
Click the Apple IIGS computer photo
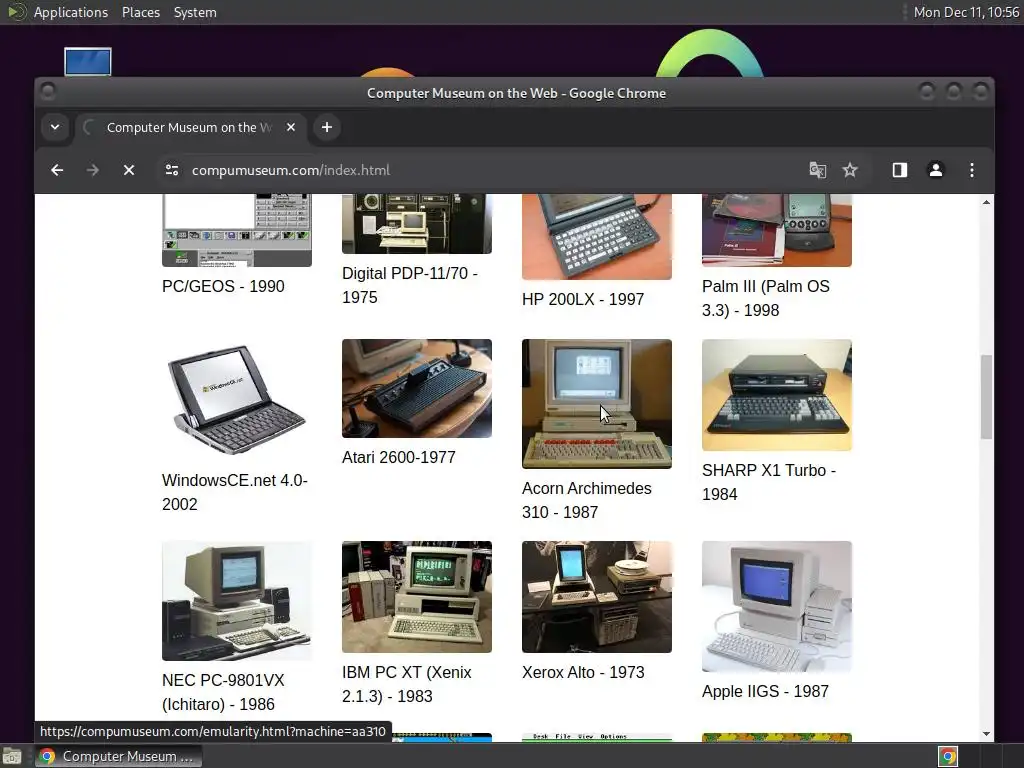(776, 606)
